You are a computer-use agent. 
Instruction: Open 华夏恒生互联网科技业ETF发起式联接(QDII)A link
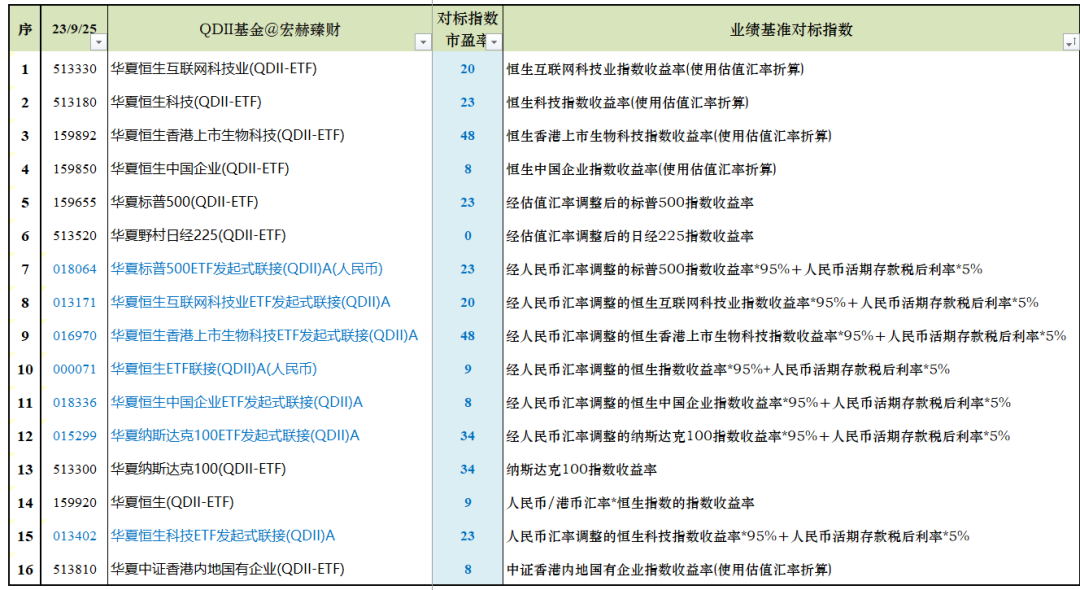tap(251, 302)
